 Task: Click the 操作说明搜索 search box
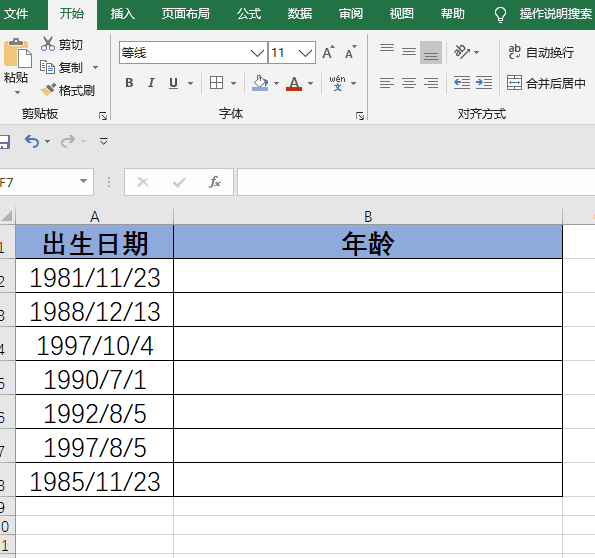coord(556,14)
